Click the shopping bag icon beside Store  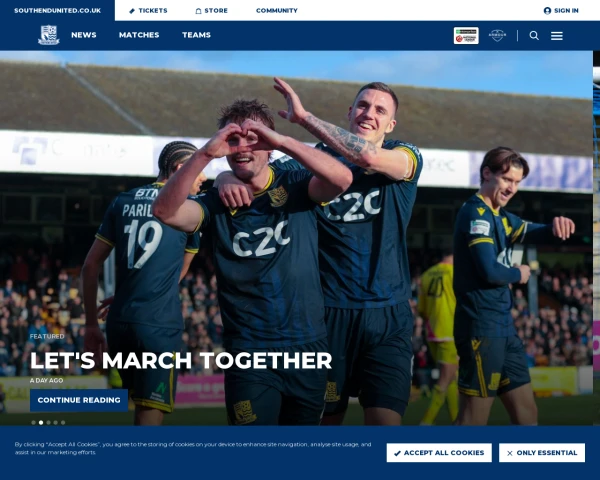(198, 11)
